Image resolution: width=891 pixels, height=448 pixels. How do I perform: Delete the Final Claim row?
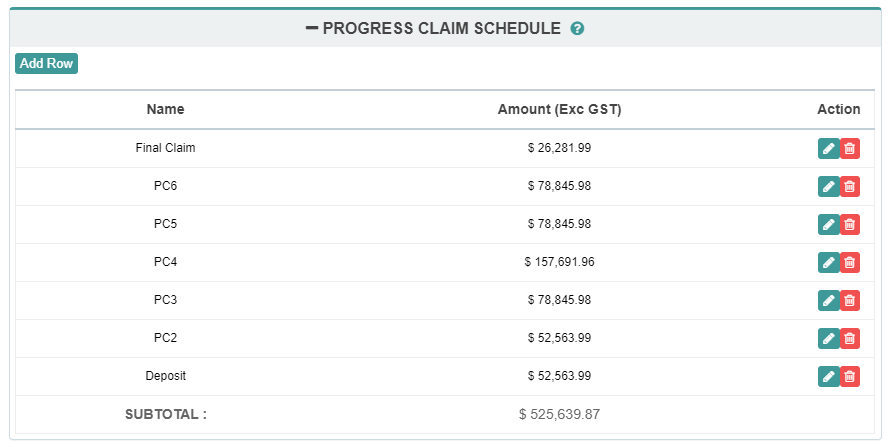[x=850, y=148]
